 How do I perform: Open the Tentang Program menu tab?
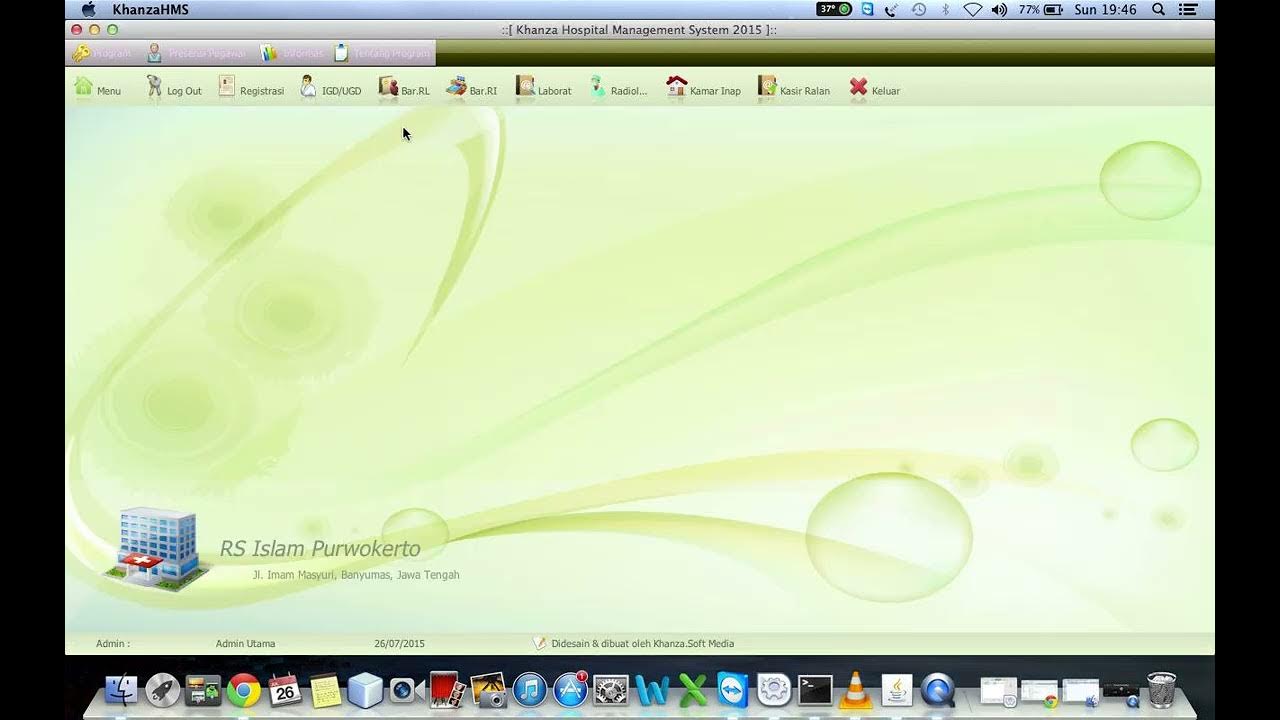pyautogui.click(x=382, y=53)
